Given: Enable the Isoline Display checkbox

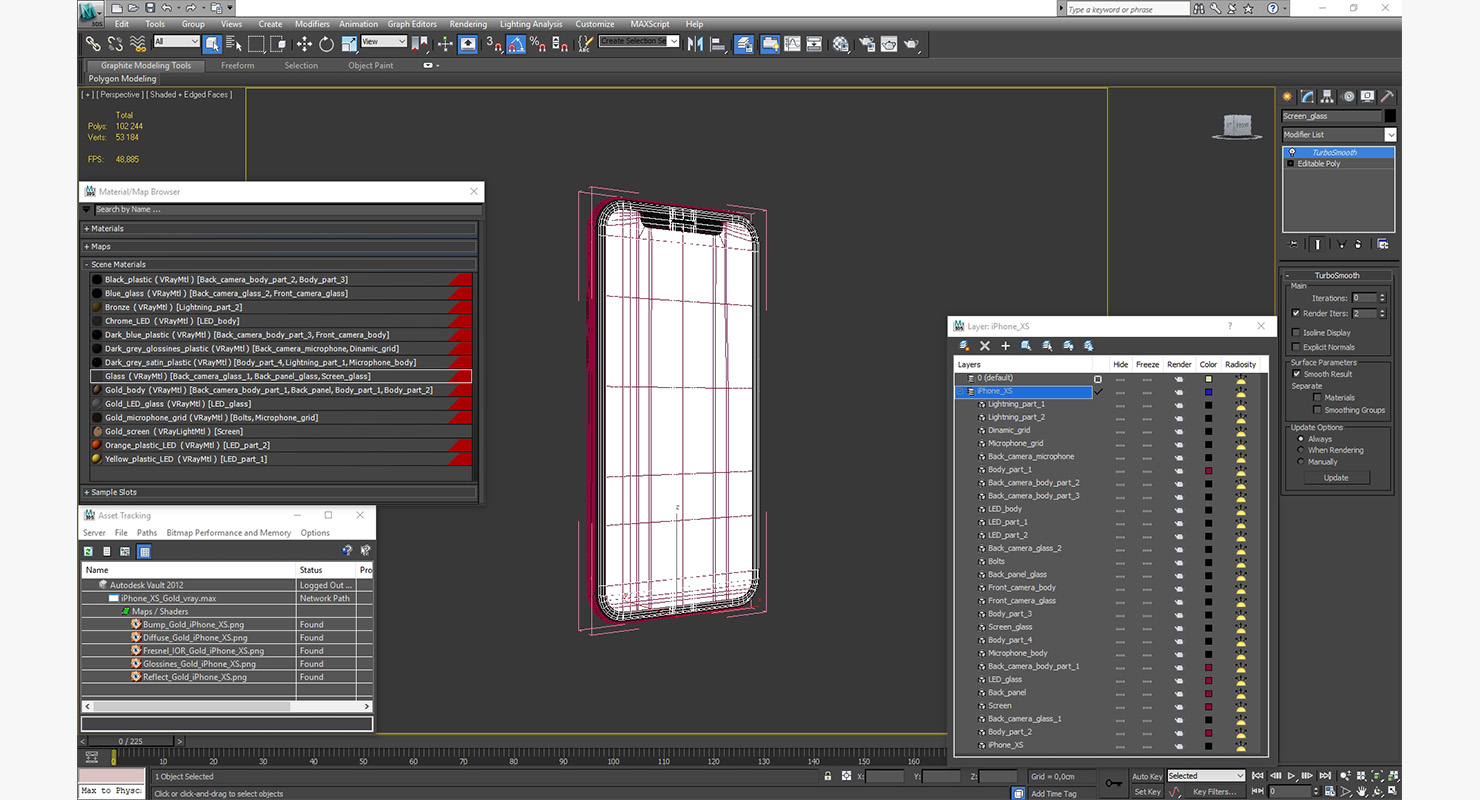Looking at the screenshot, I should click(1296, 332).
